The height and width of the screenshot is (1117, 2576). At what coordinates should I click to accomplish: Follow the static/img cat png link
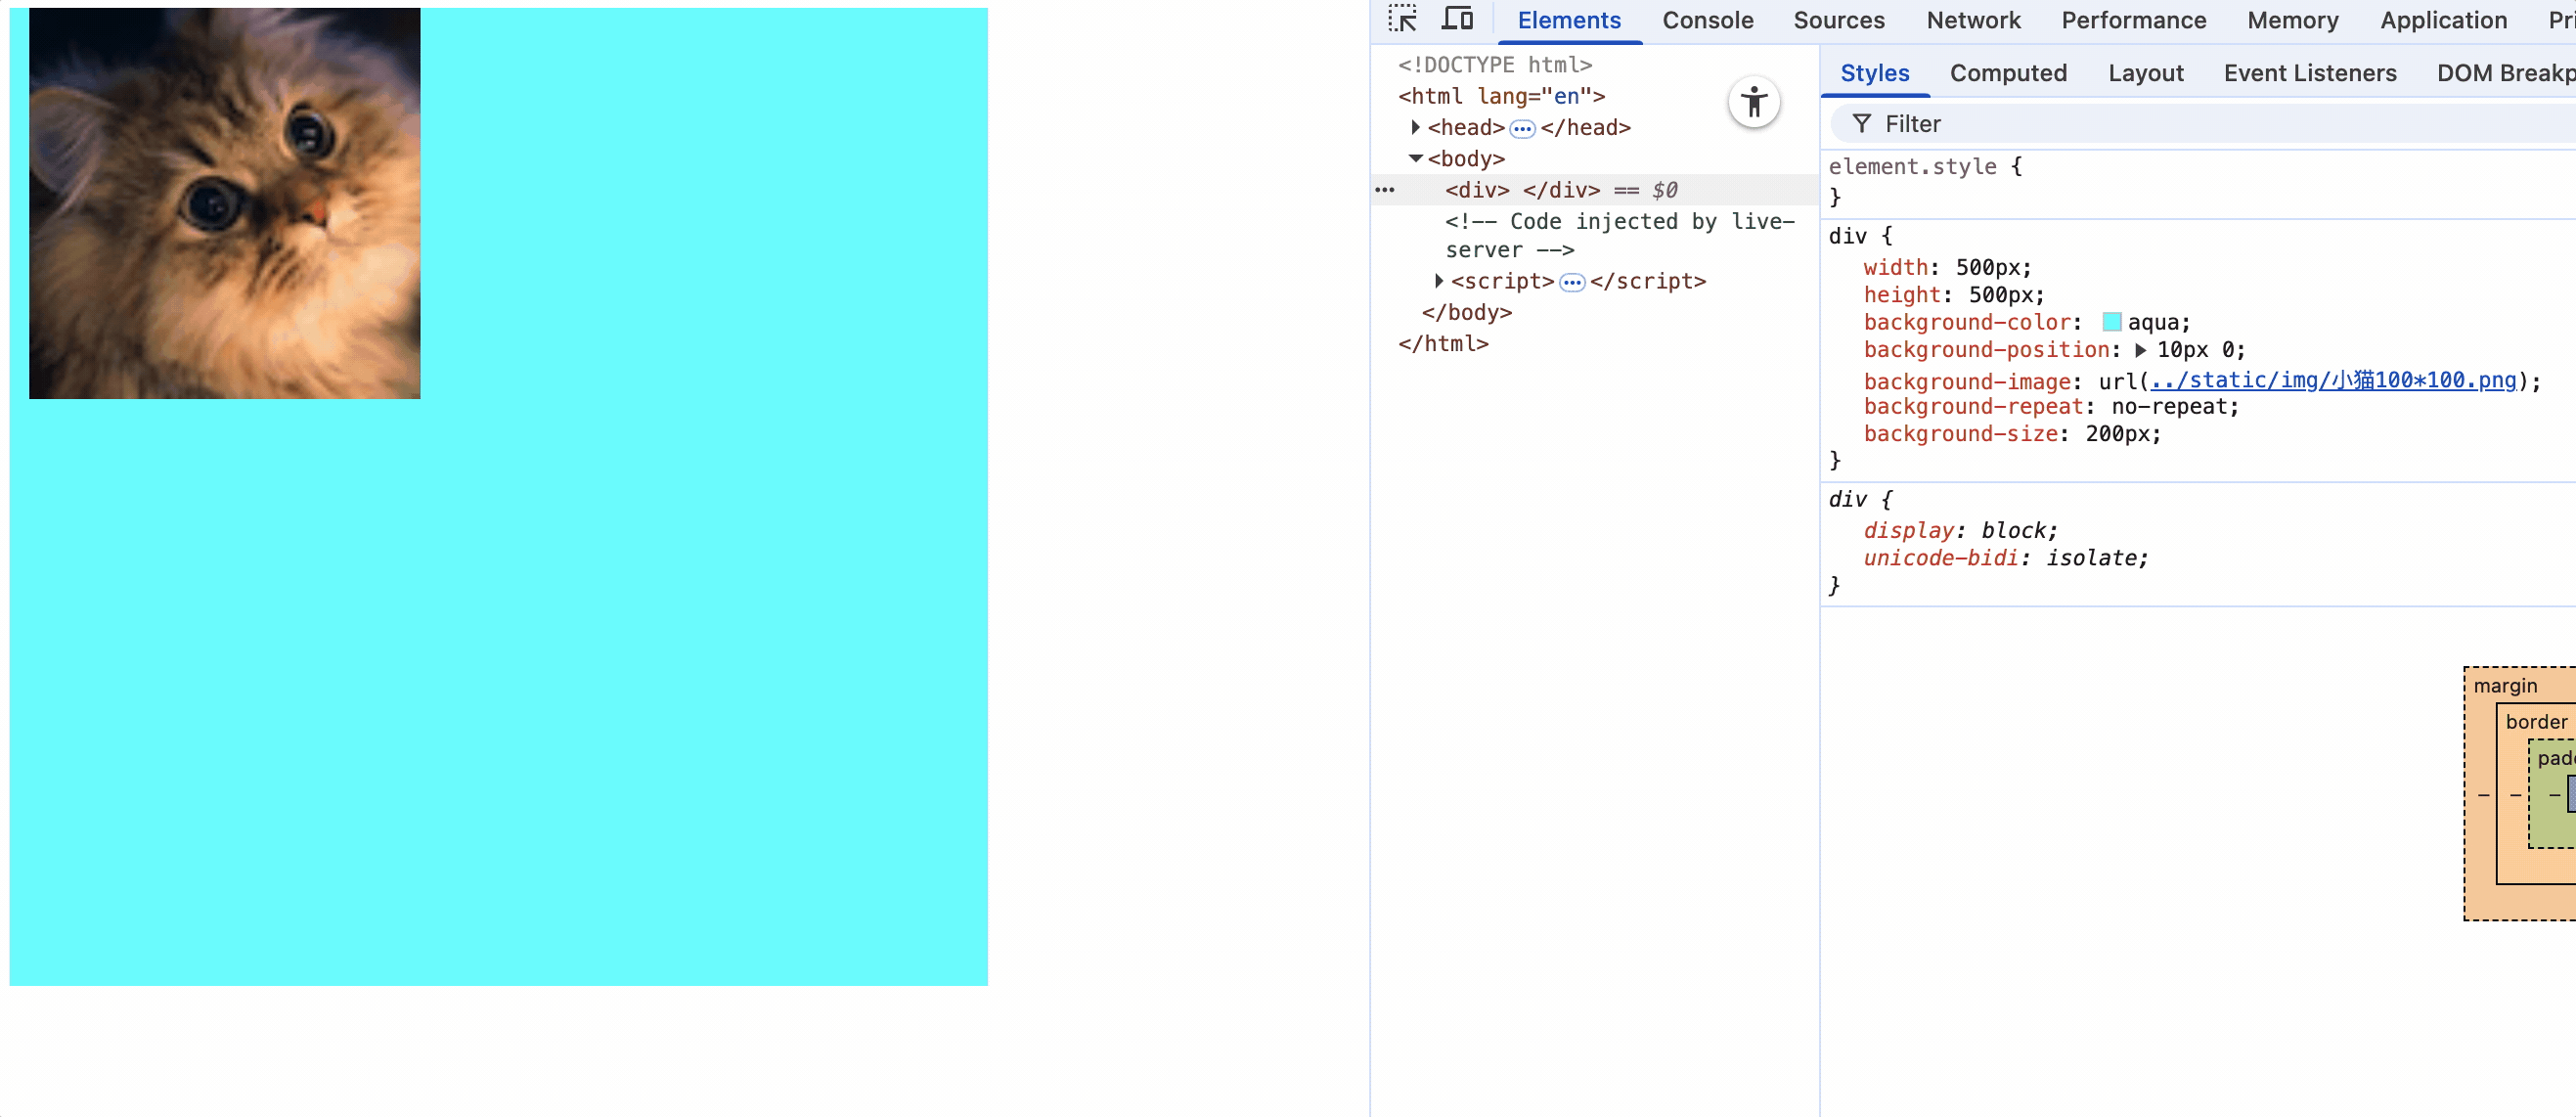pyautogui.click(x=2333, y=380)
